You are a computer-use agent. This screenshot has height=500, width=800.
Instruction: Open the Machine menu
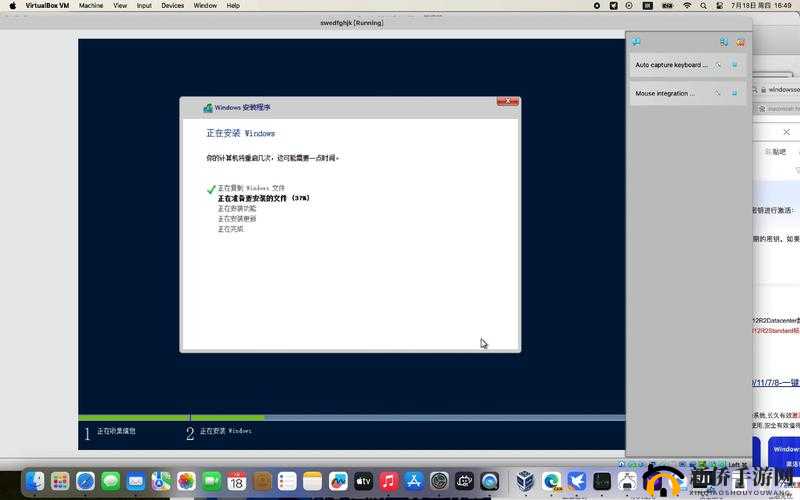91,6
